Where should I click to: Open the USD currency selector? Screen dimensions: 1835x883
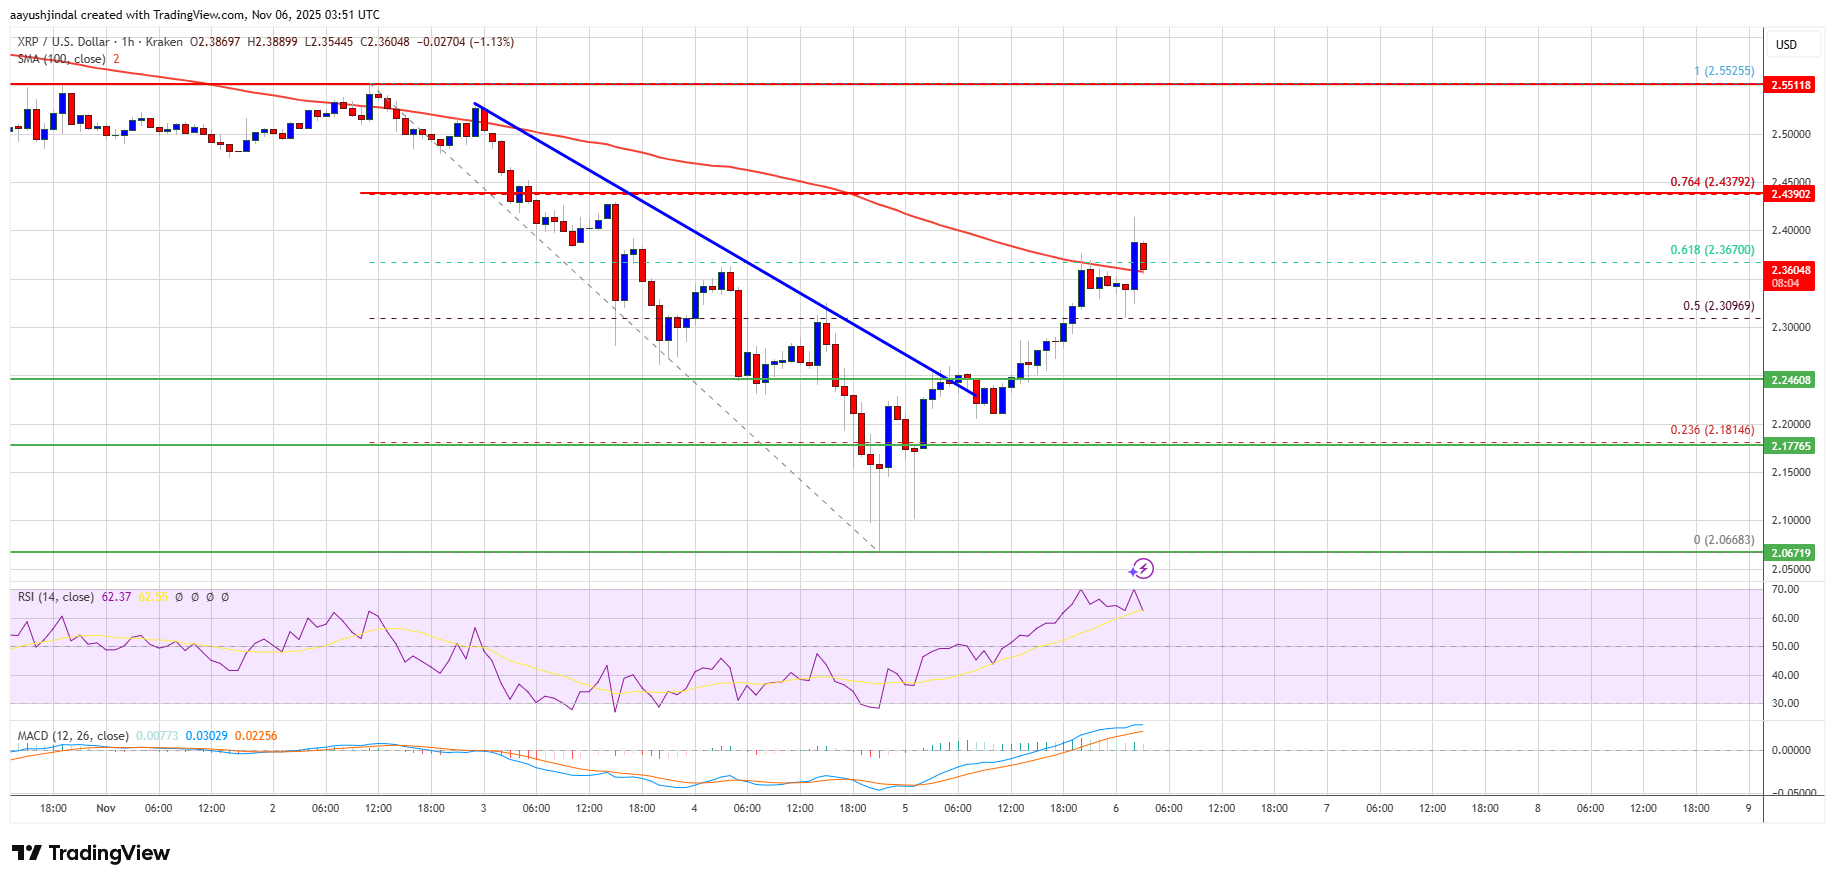coord(1786,45)
